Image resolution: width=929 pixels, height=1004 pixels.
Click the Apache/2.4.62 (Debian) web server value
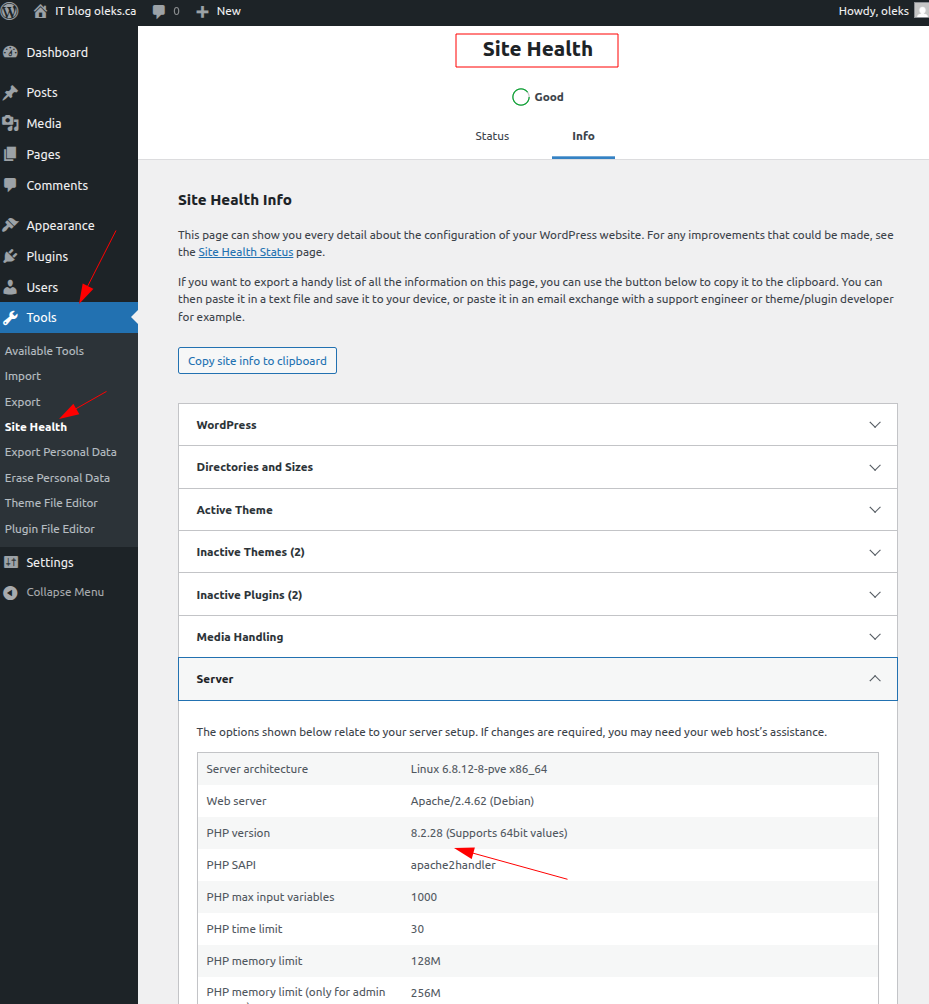click(472, 801)
